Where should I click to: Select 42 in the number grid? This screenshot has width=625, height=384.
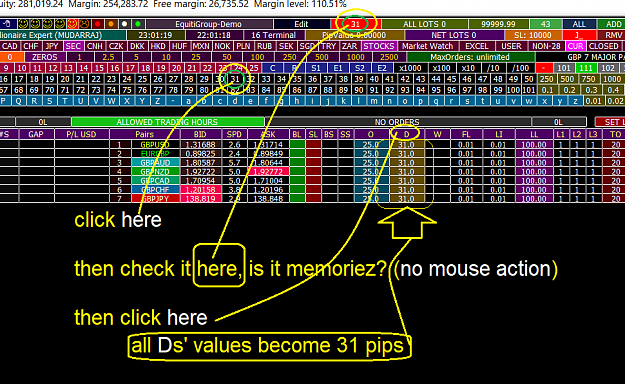405,79
